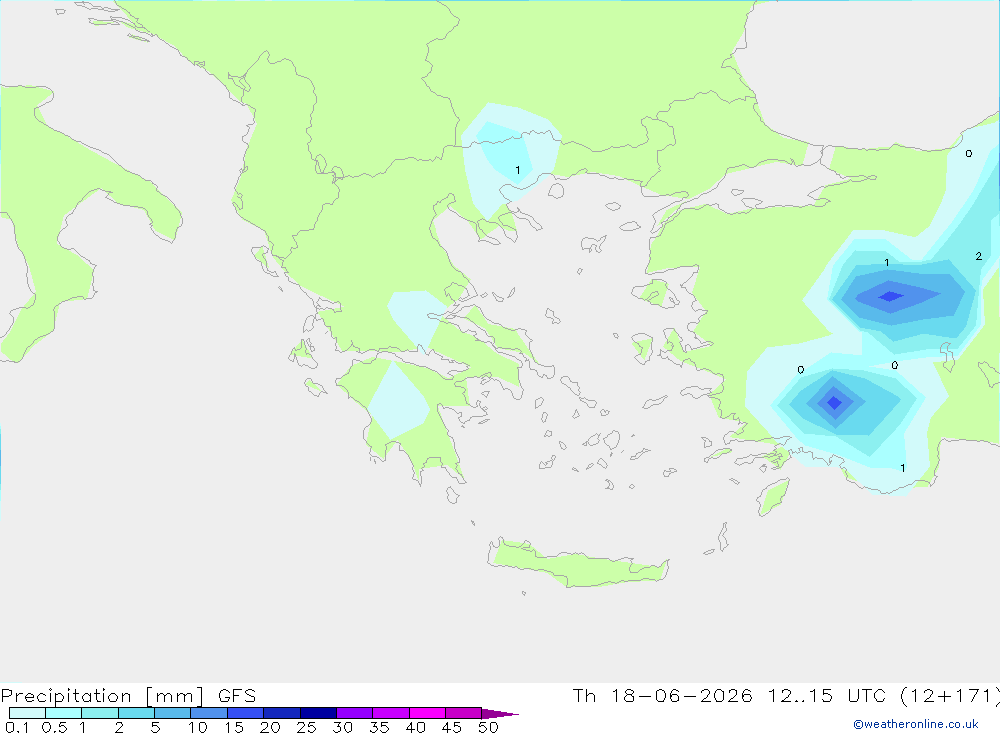This screenshot has width=1000, height=733.
Task: Click the legend label '0.1'
Action: click(17, 727)
